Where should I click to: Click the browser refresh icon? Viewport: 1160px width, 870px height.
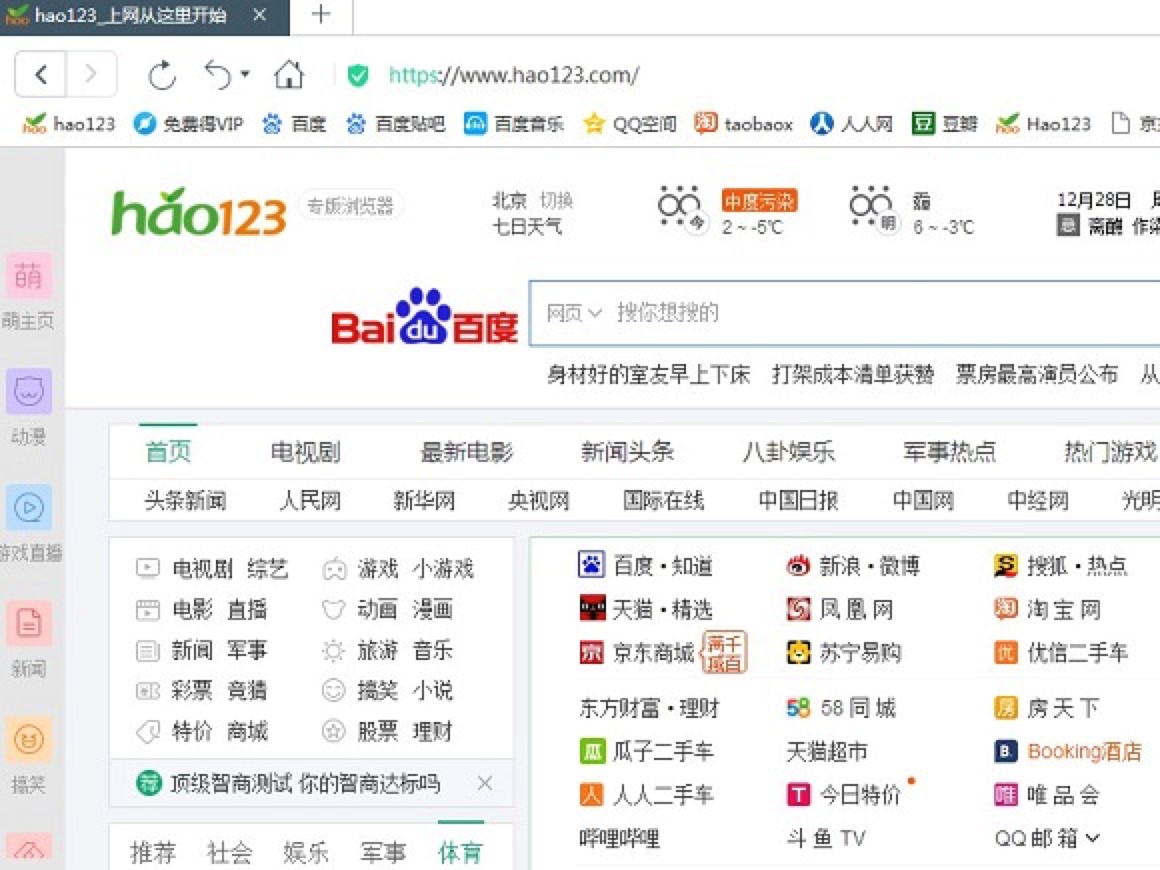click(162, 74)
